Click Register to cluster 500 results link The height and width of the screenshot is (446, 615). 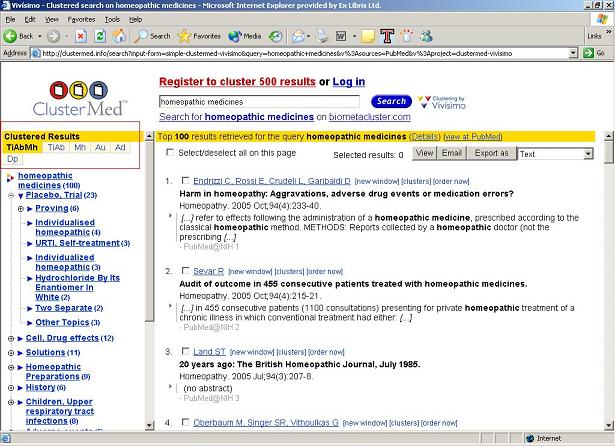(x=237, y=82)
